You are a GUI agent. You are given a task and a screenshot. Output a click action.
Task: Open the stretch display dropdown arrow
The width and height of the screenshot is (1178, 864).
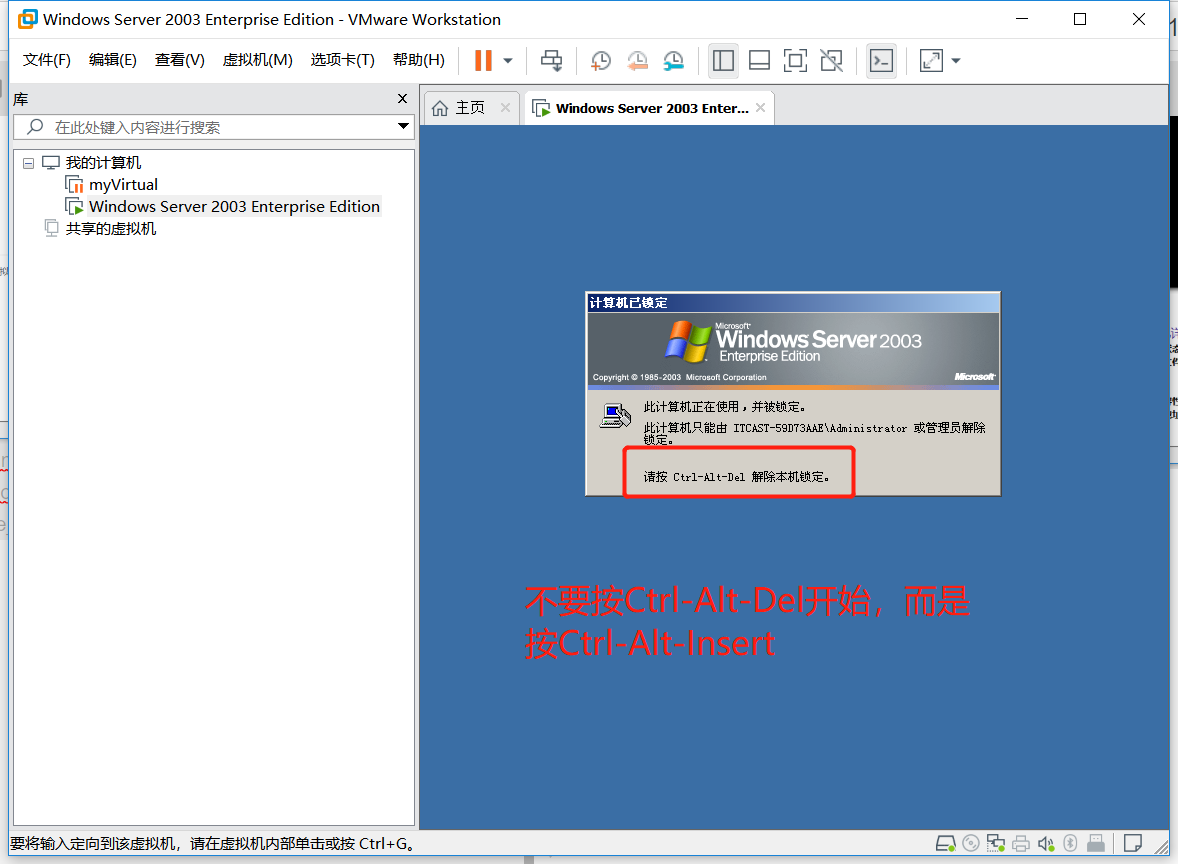[956, 61]
